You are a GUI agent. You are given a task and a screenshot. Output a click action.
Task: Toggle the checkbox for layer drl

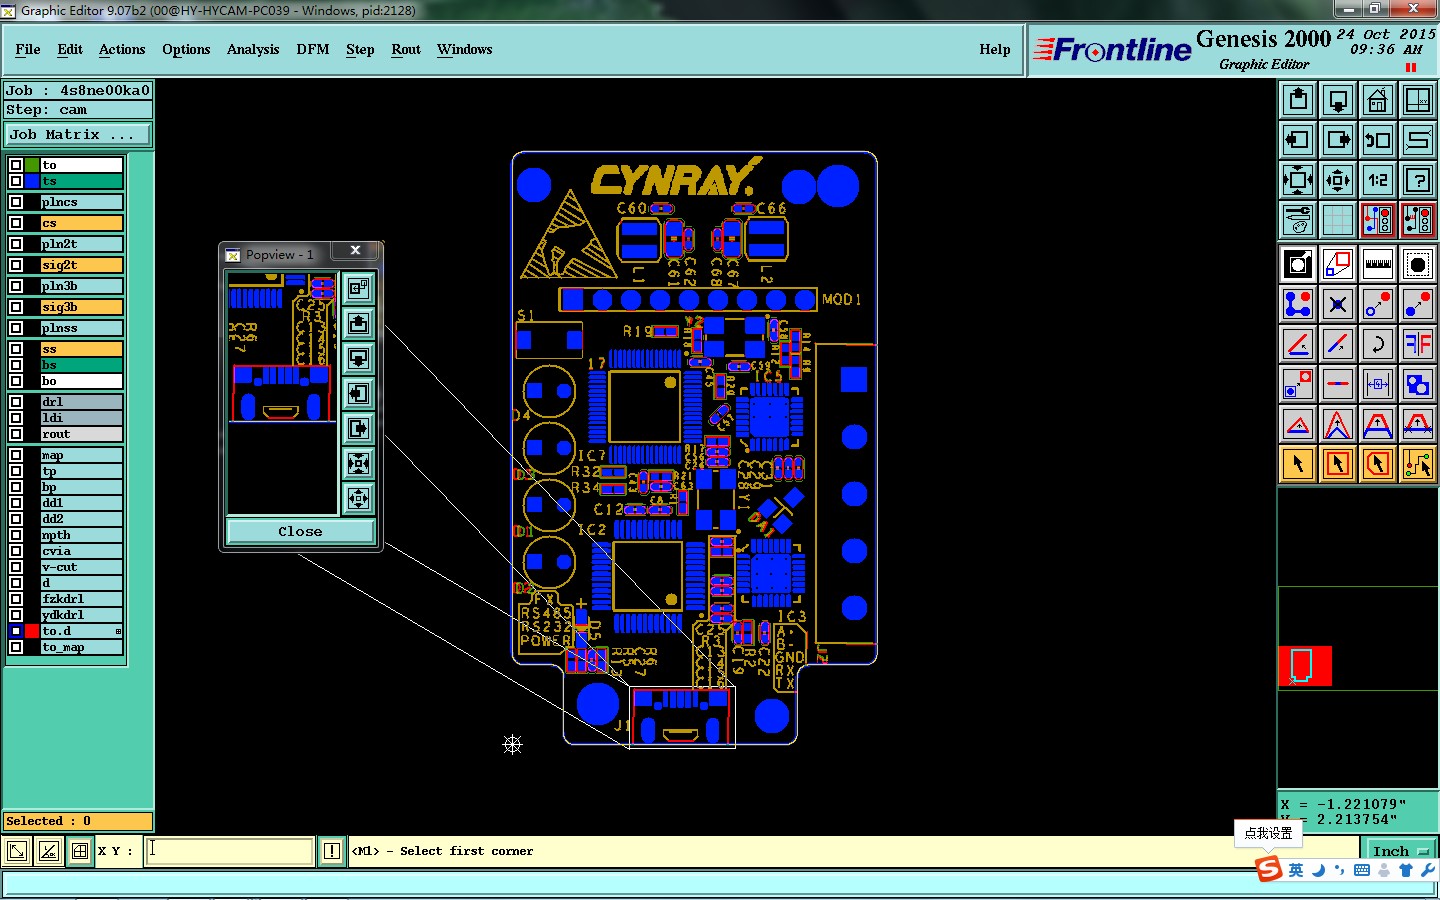point(16,402)
